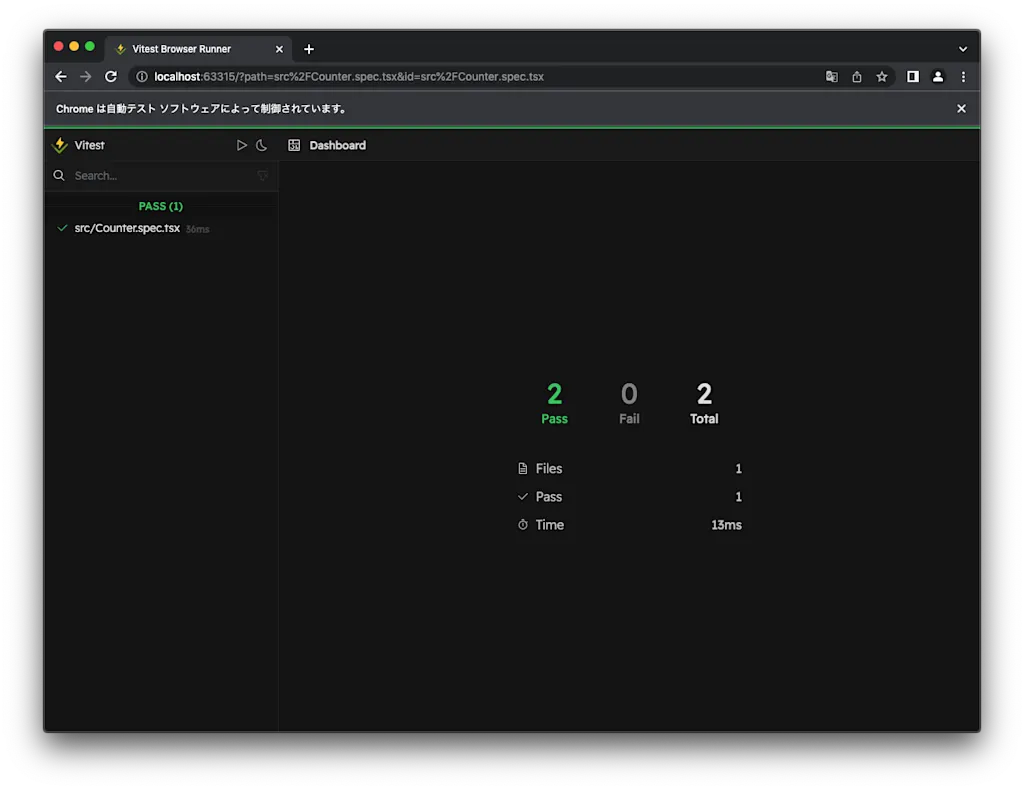The image size is (1024, 790).
Task: Go forward with the browser forward arrow
Action: [86, 76]
